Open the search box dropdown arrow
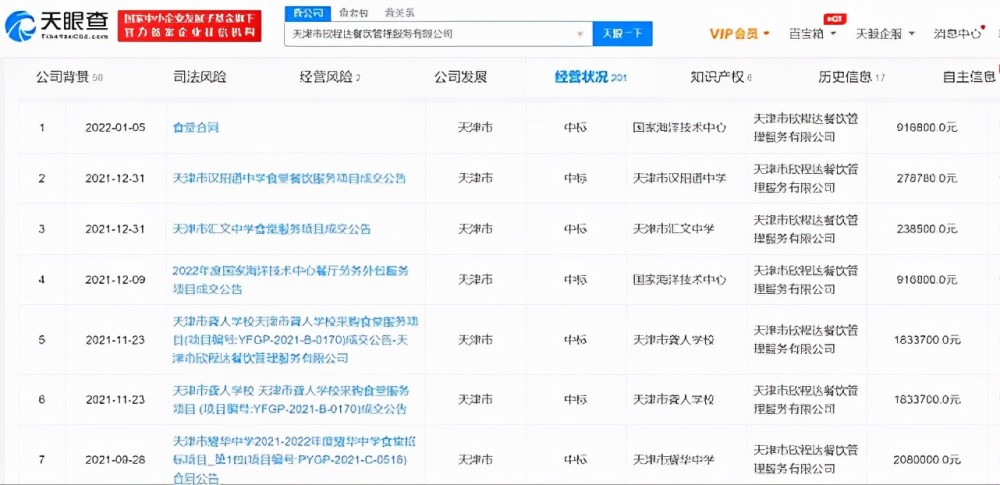This screenshot has height=485, width=1000. point(580,34)
